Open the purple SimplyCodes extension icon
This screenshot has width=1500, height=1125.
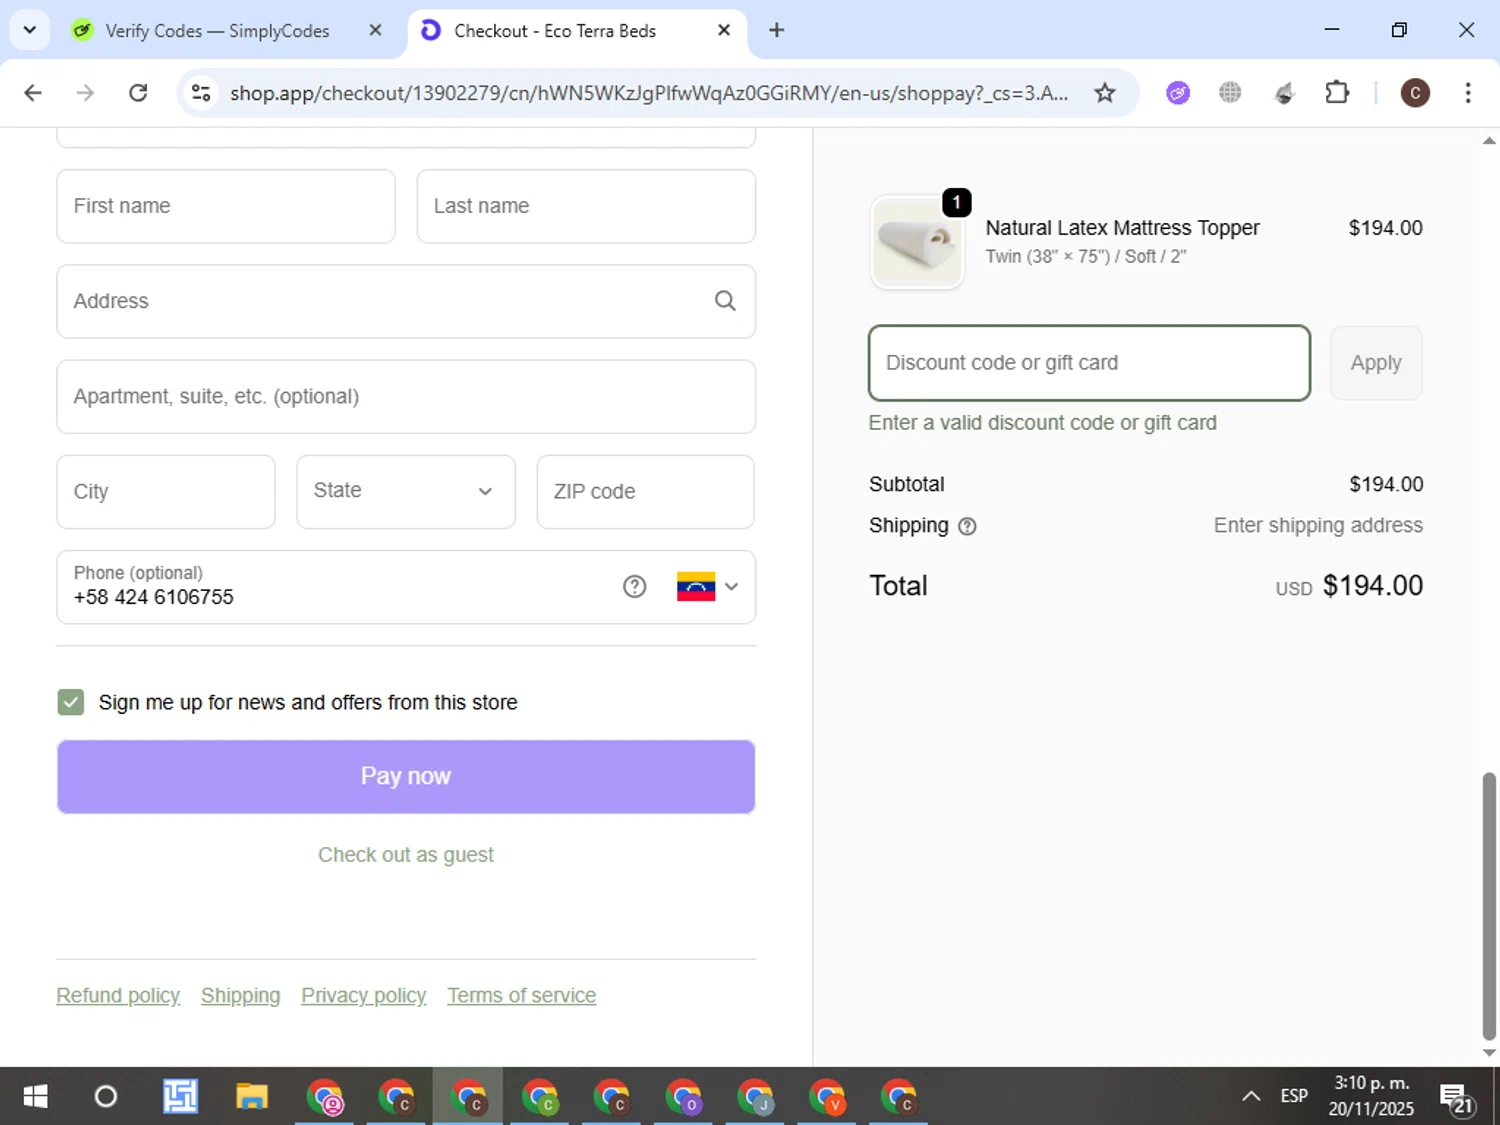pyautogui.click(x=1178, y=93)
